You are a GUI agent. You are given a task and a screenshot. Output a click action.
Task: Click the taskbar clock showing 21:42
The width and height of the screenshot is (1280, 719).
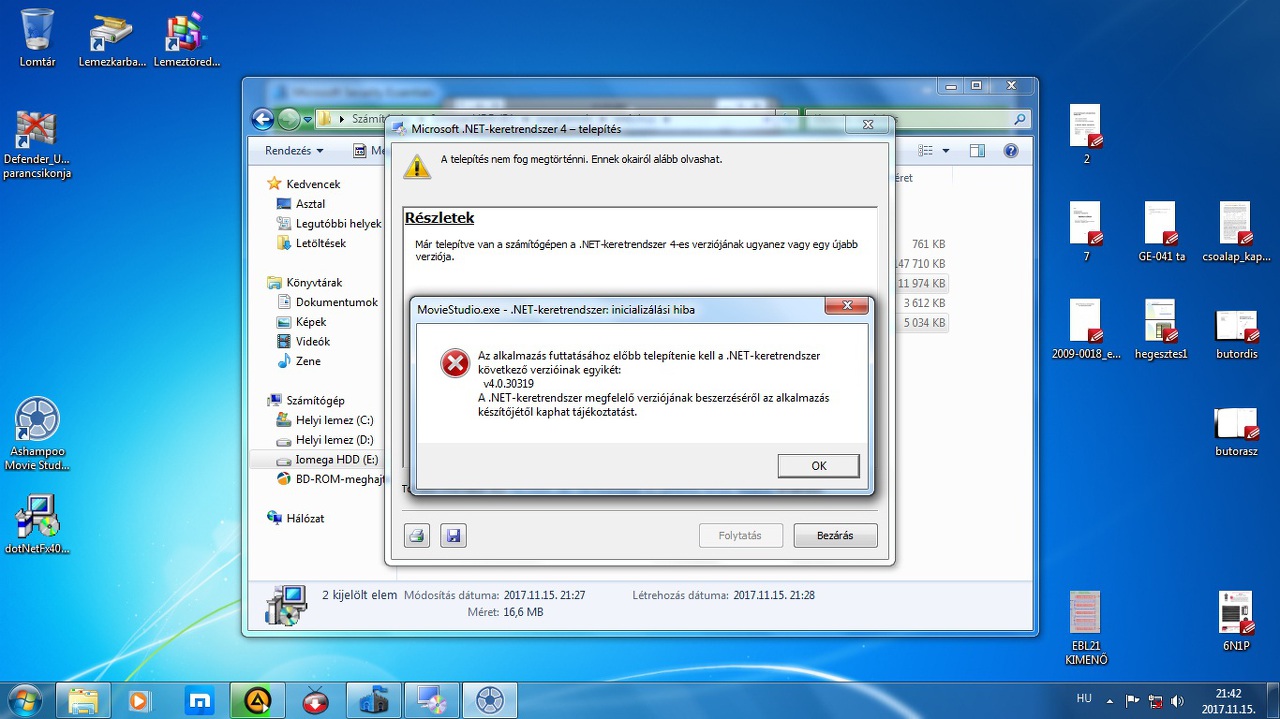tap(1228, 700)
